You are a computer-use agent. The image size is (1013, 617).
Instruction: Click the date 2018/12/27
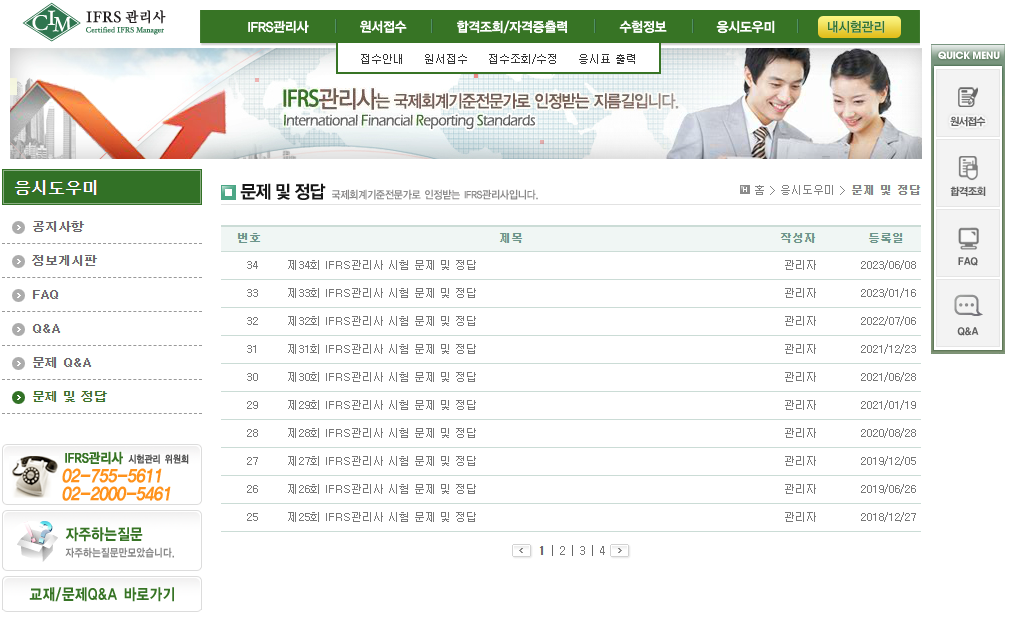pos(888,517)
